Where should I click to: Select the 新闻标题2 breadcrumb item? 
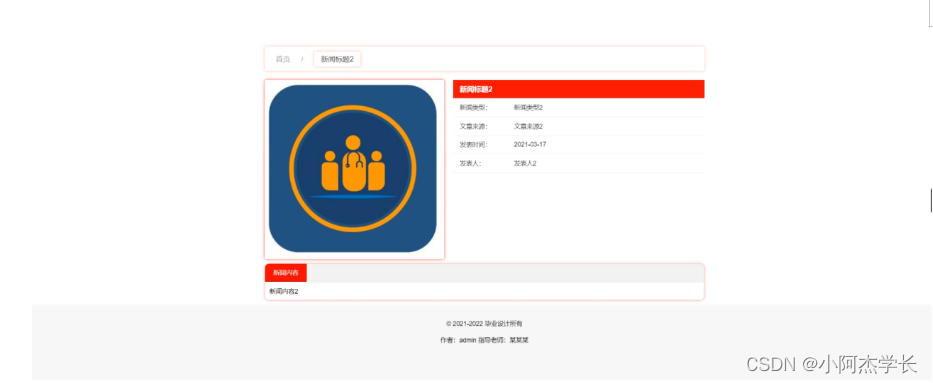[337, 59]
